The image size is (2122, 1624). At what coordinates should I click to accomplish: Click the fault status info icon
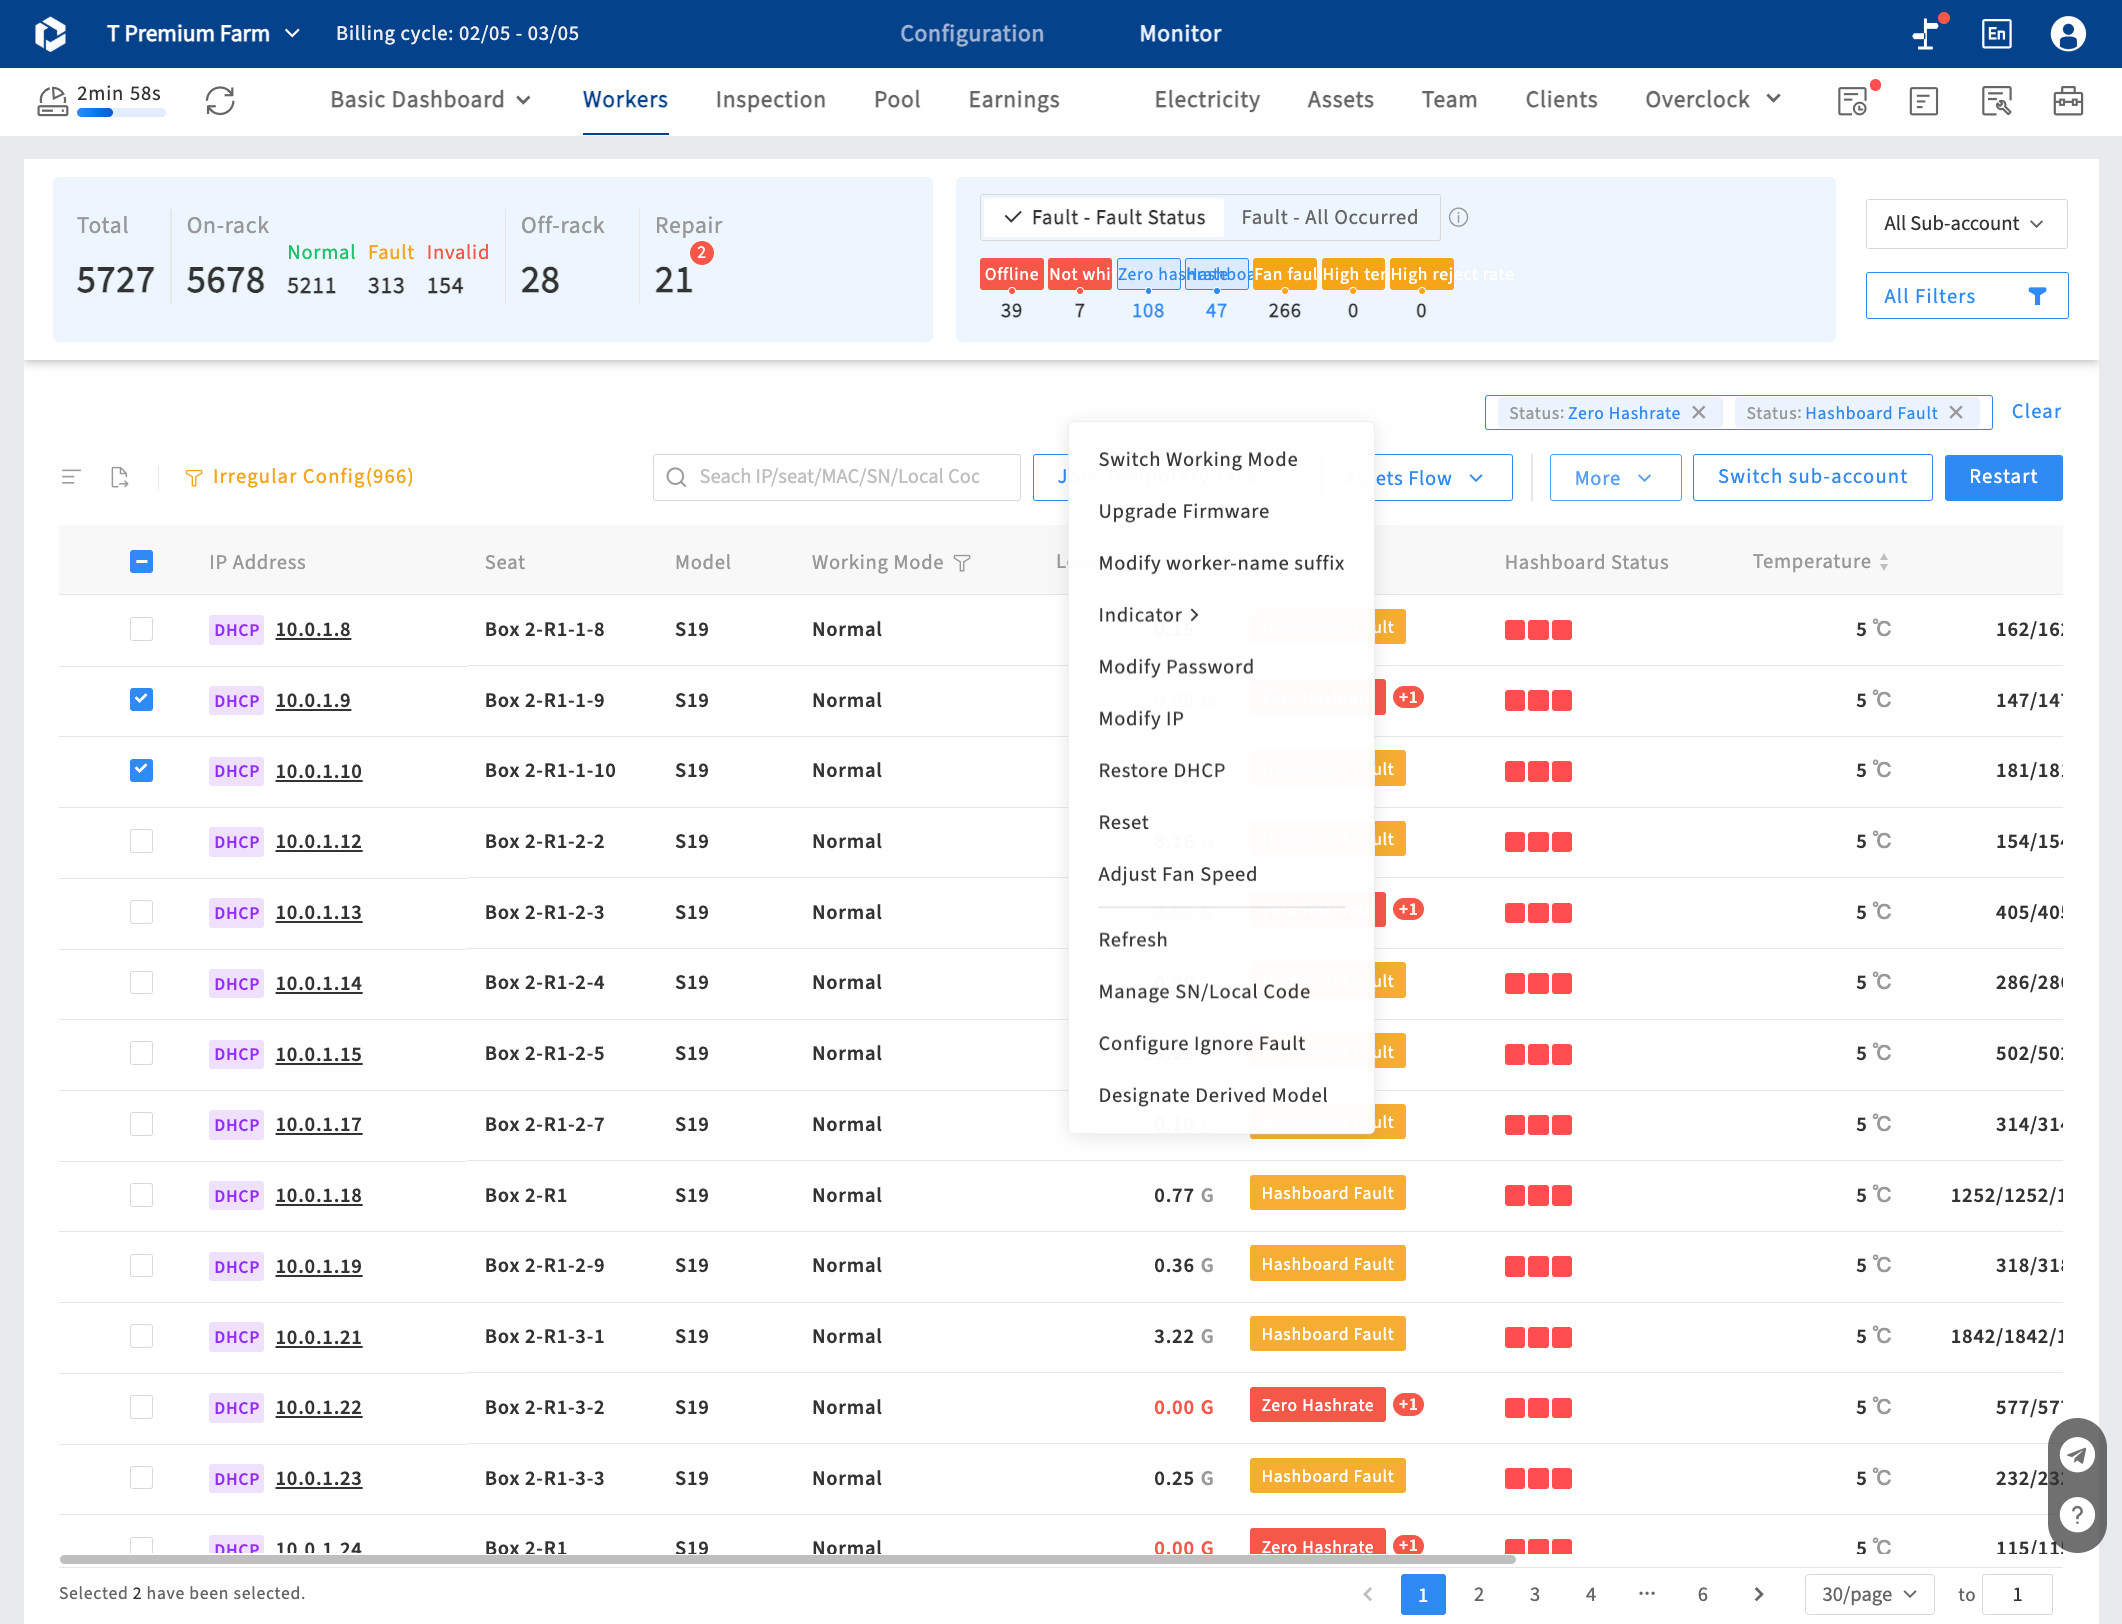click(1458, 217)
